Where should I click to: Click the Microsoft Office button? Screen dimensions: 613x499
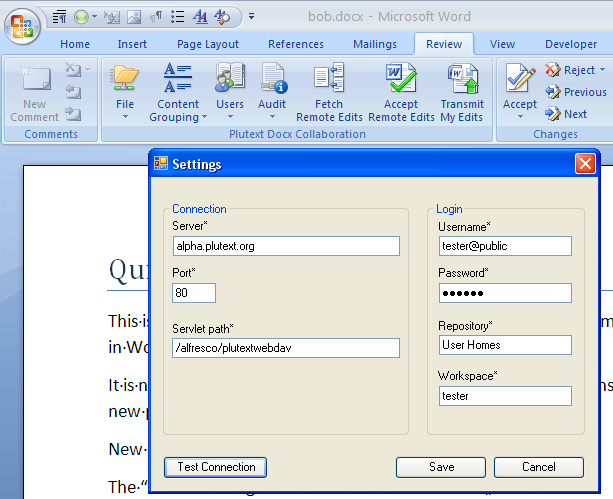(x=20, y=25)
